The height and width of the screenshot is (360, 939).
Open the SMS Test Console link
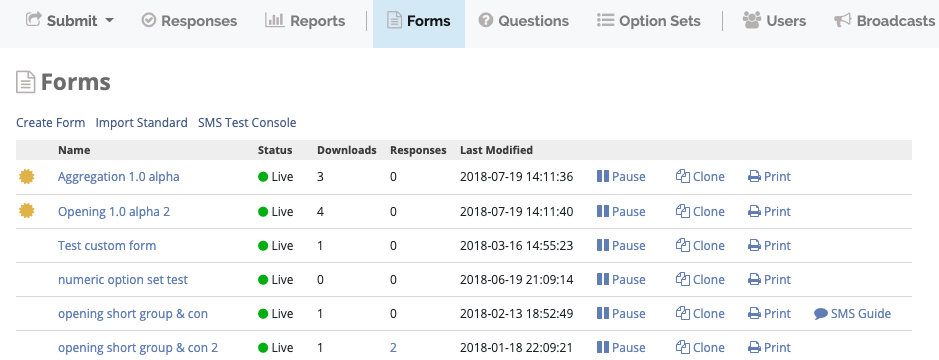click(247, 123)
